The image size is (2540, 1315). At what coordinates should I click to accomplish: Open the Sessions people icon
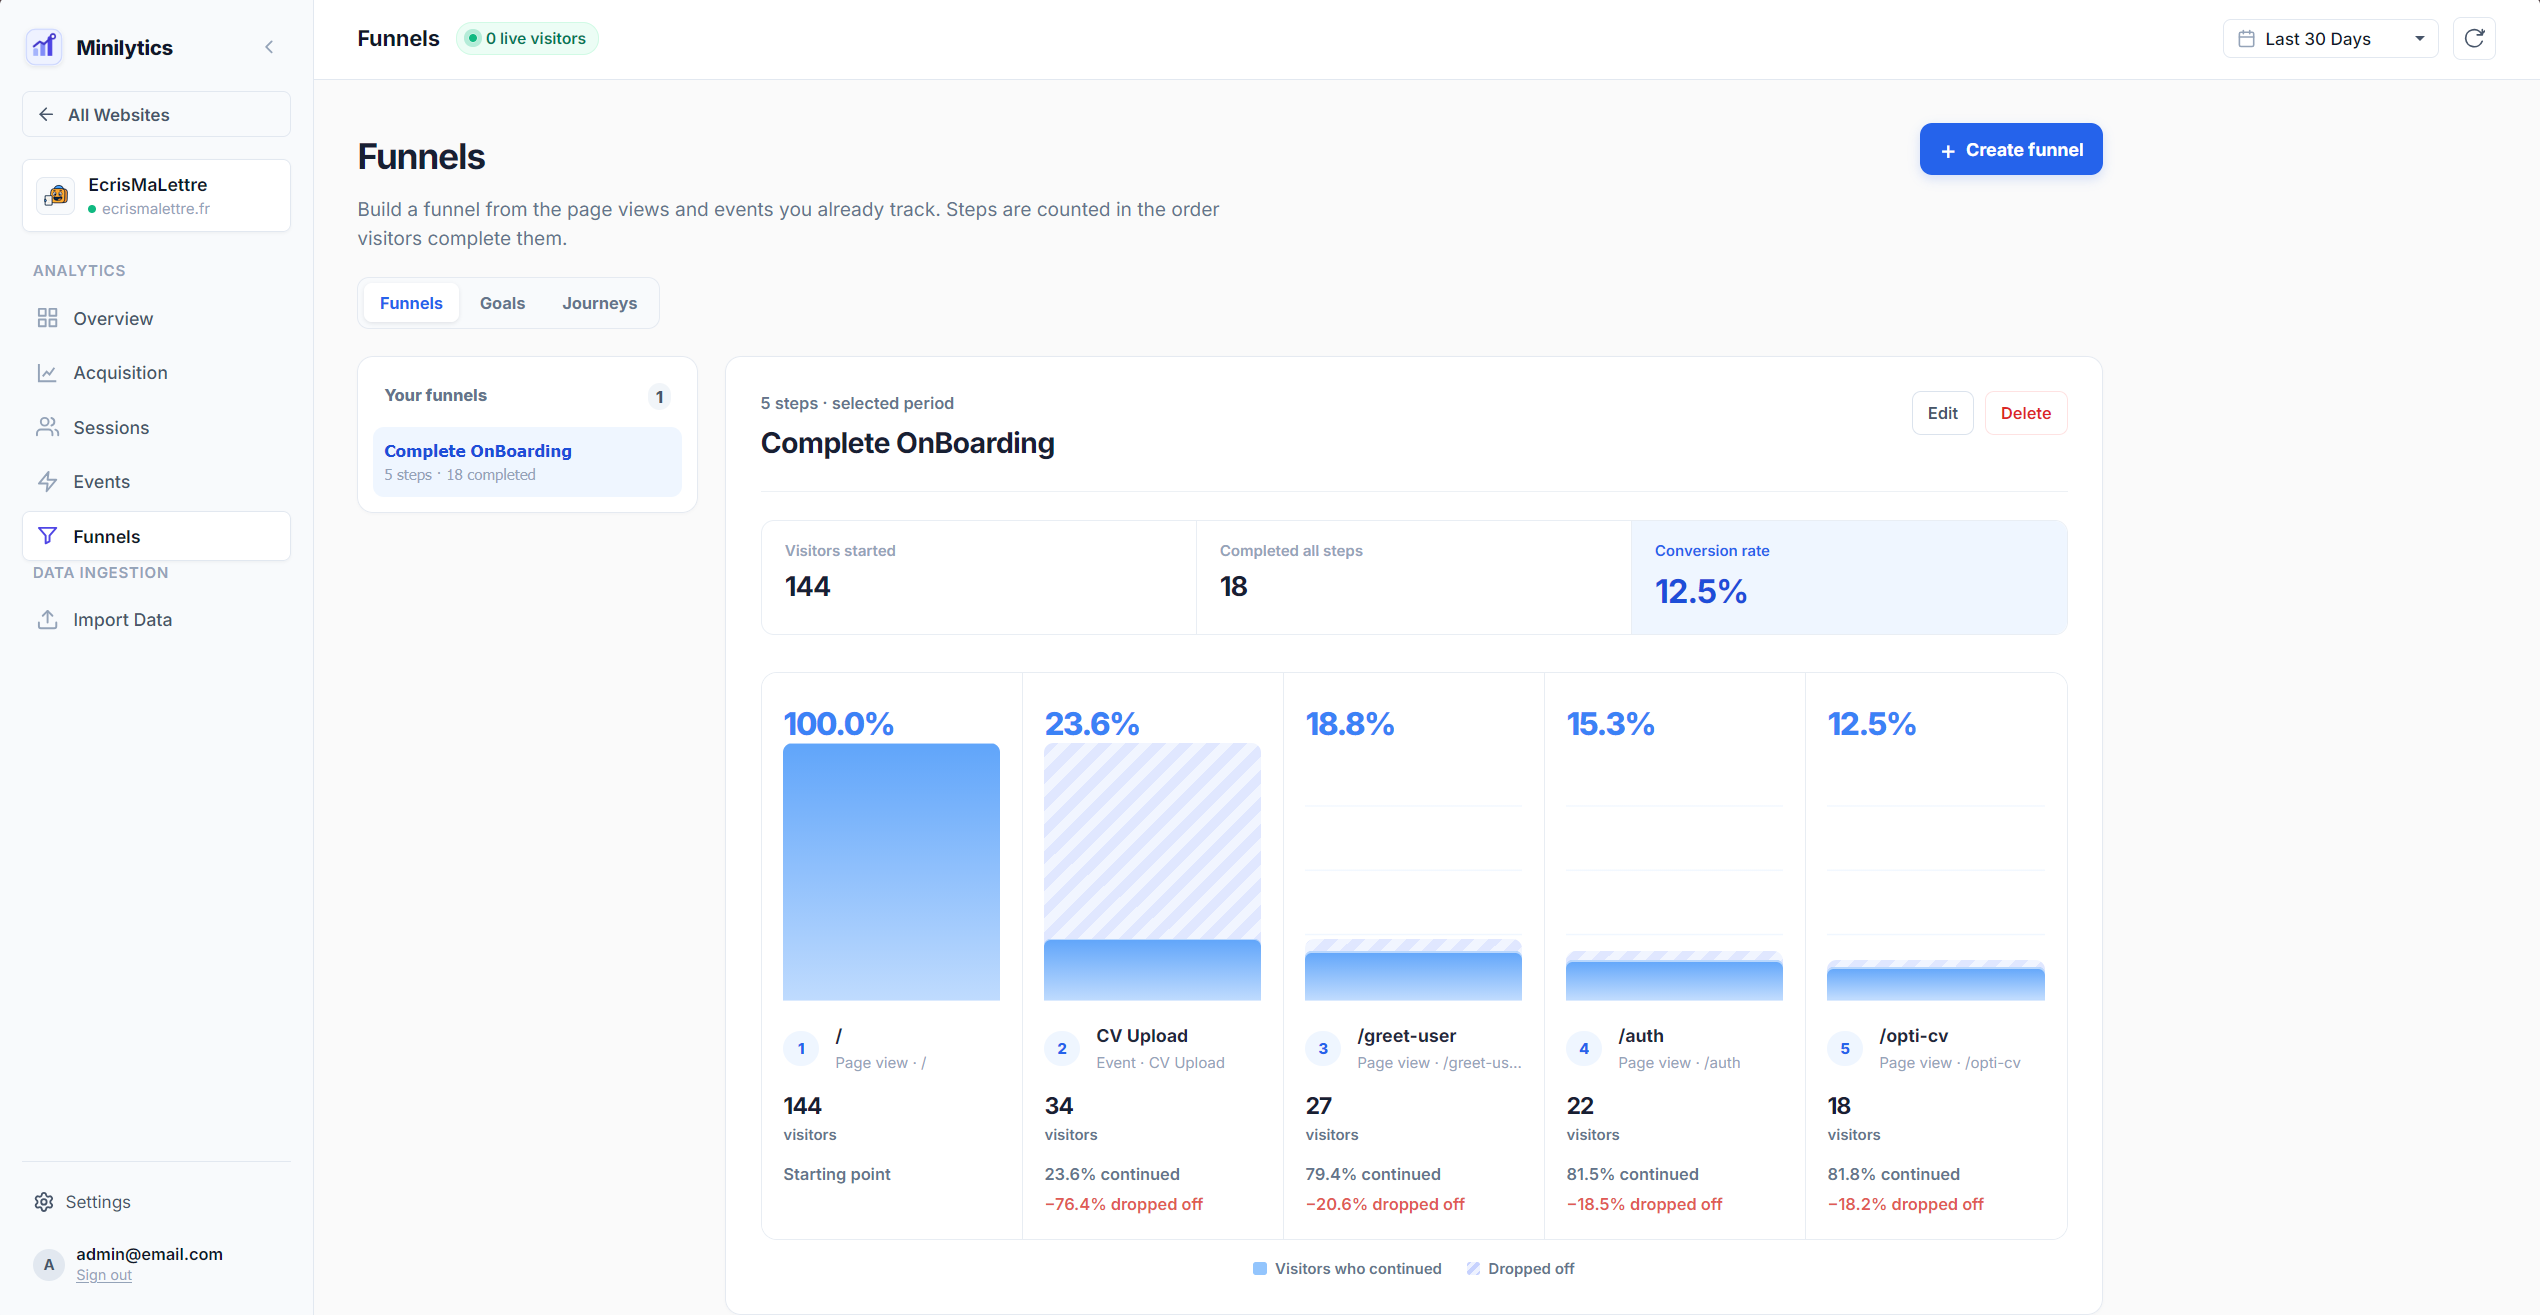tap(47, 427)
